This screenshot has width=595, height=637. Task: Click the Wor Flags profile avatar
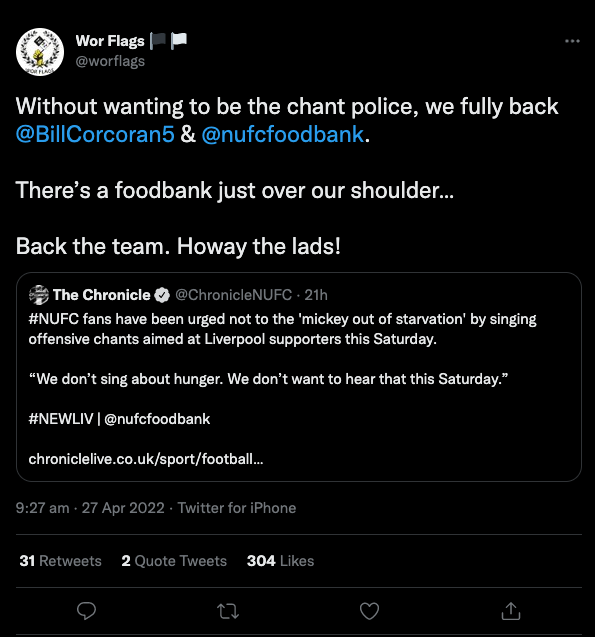click(x=40, y=52)
